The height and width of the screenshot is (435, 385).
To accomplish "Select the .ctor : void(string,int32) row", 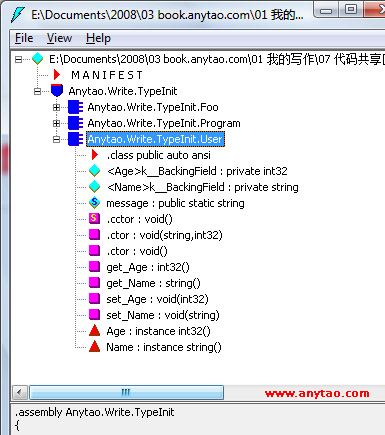I will coord(164,235).
